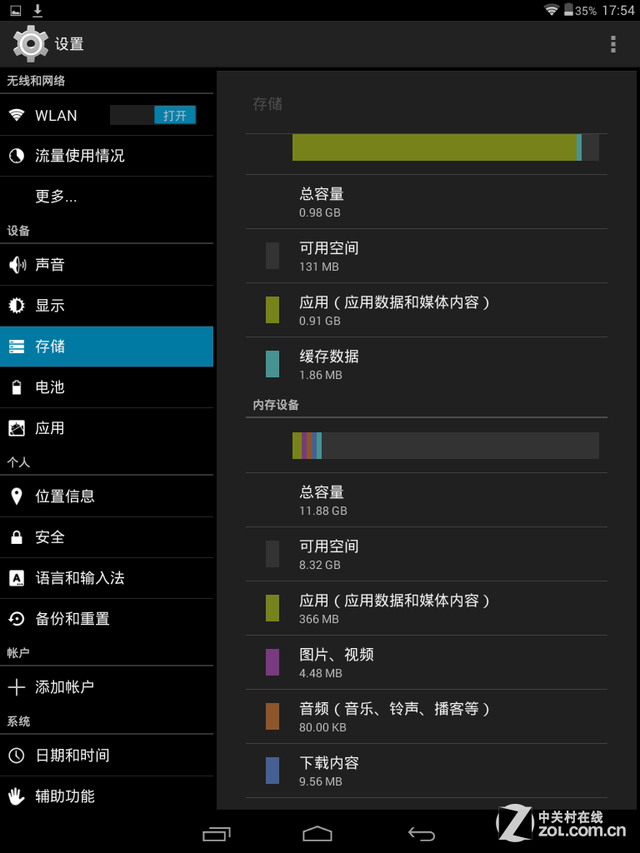Tap the internal storage usage bar
640x853 pixels.
[x=445, y=445]
